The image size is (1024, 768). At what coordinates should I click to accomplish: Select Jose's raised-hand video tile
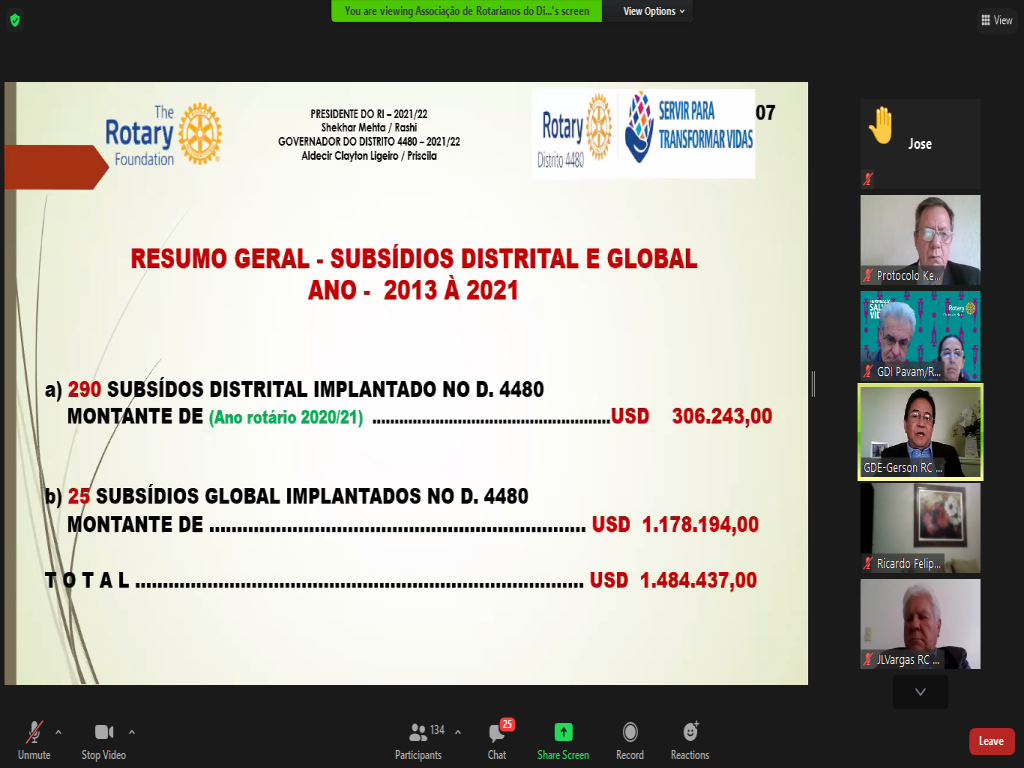[920, 144]
